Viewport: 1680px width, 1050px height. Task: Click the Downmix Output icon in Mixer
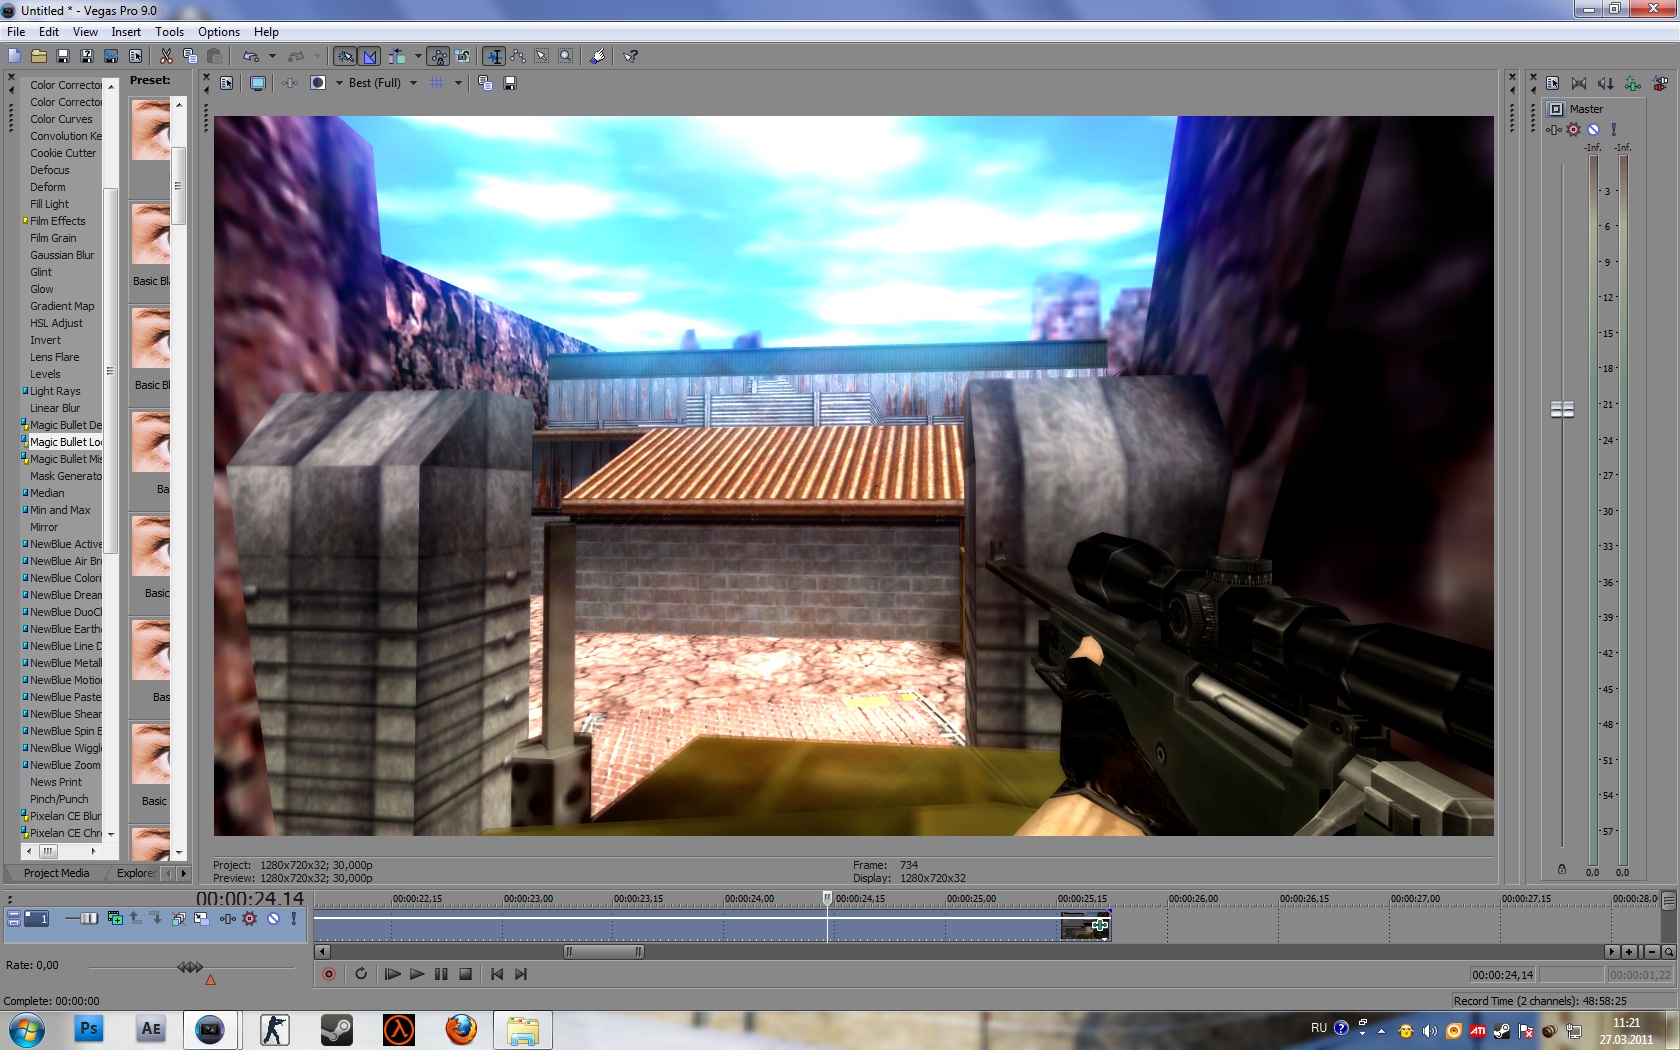point(1579,83)
